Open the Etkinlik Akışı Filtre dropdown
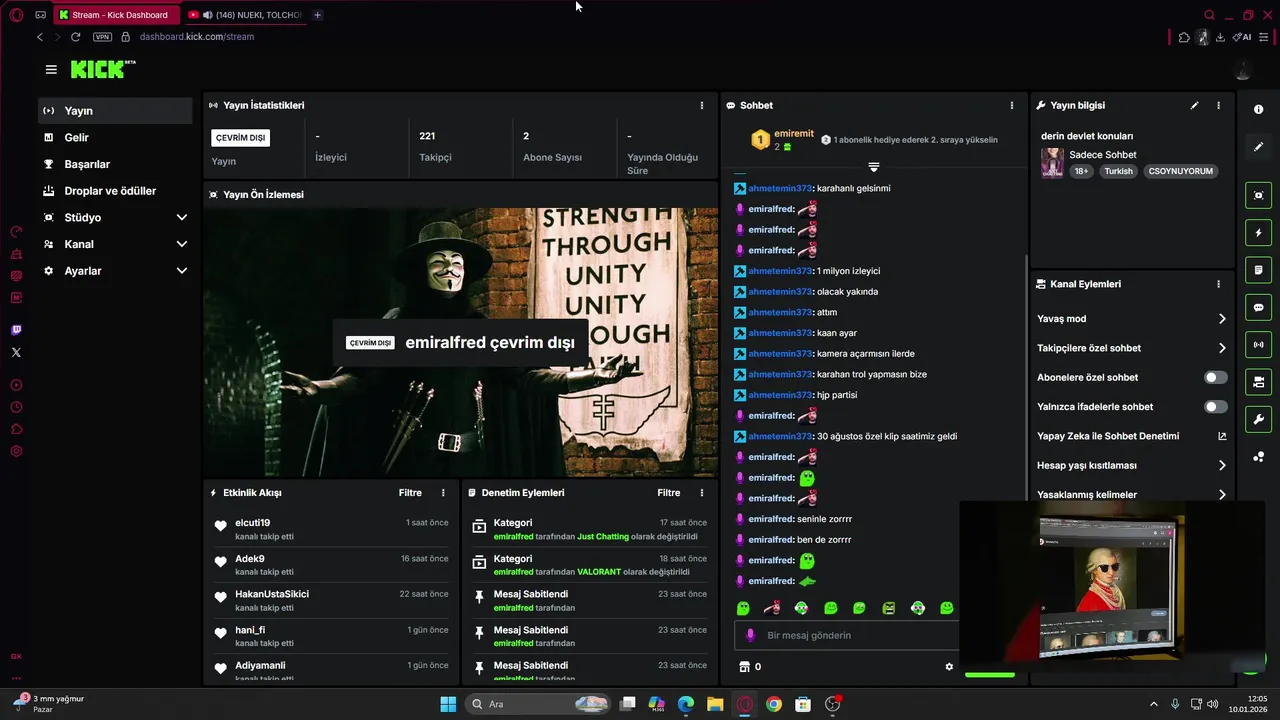Image resolution: width=1280 pixels, height=720 pixels. coord(410,493)
